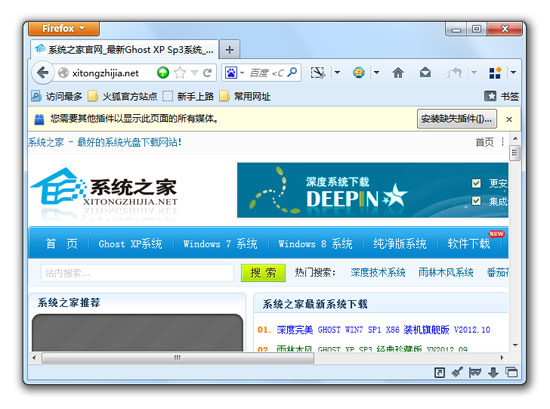Screen dimensions: 550x409
Task: Click the status bar broom clean icon
Action: tap(457, 372)
